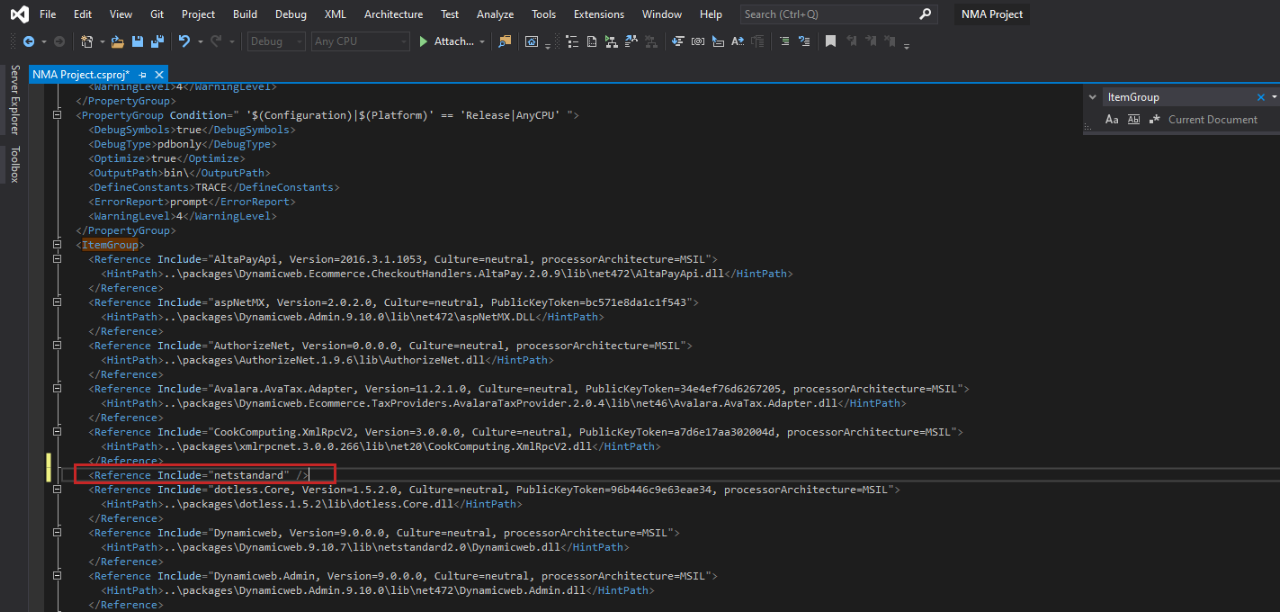The image size is (1280, 612).
Task: Click the green Attach start arrow
Action: 423,42
